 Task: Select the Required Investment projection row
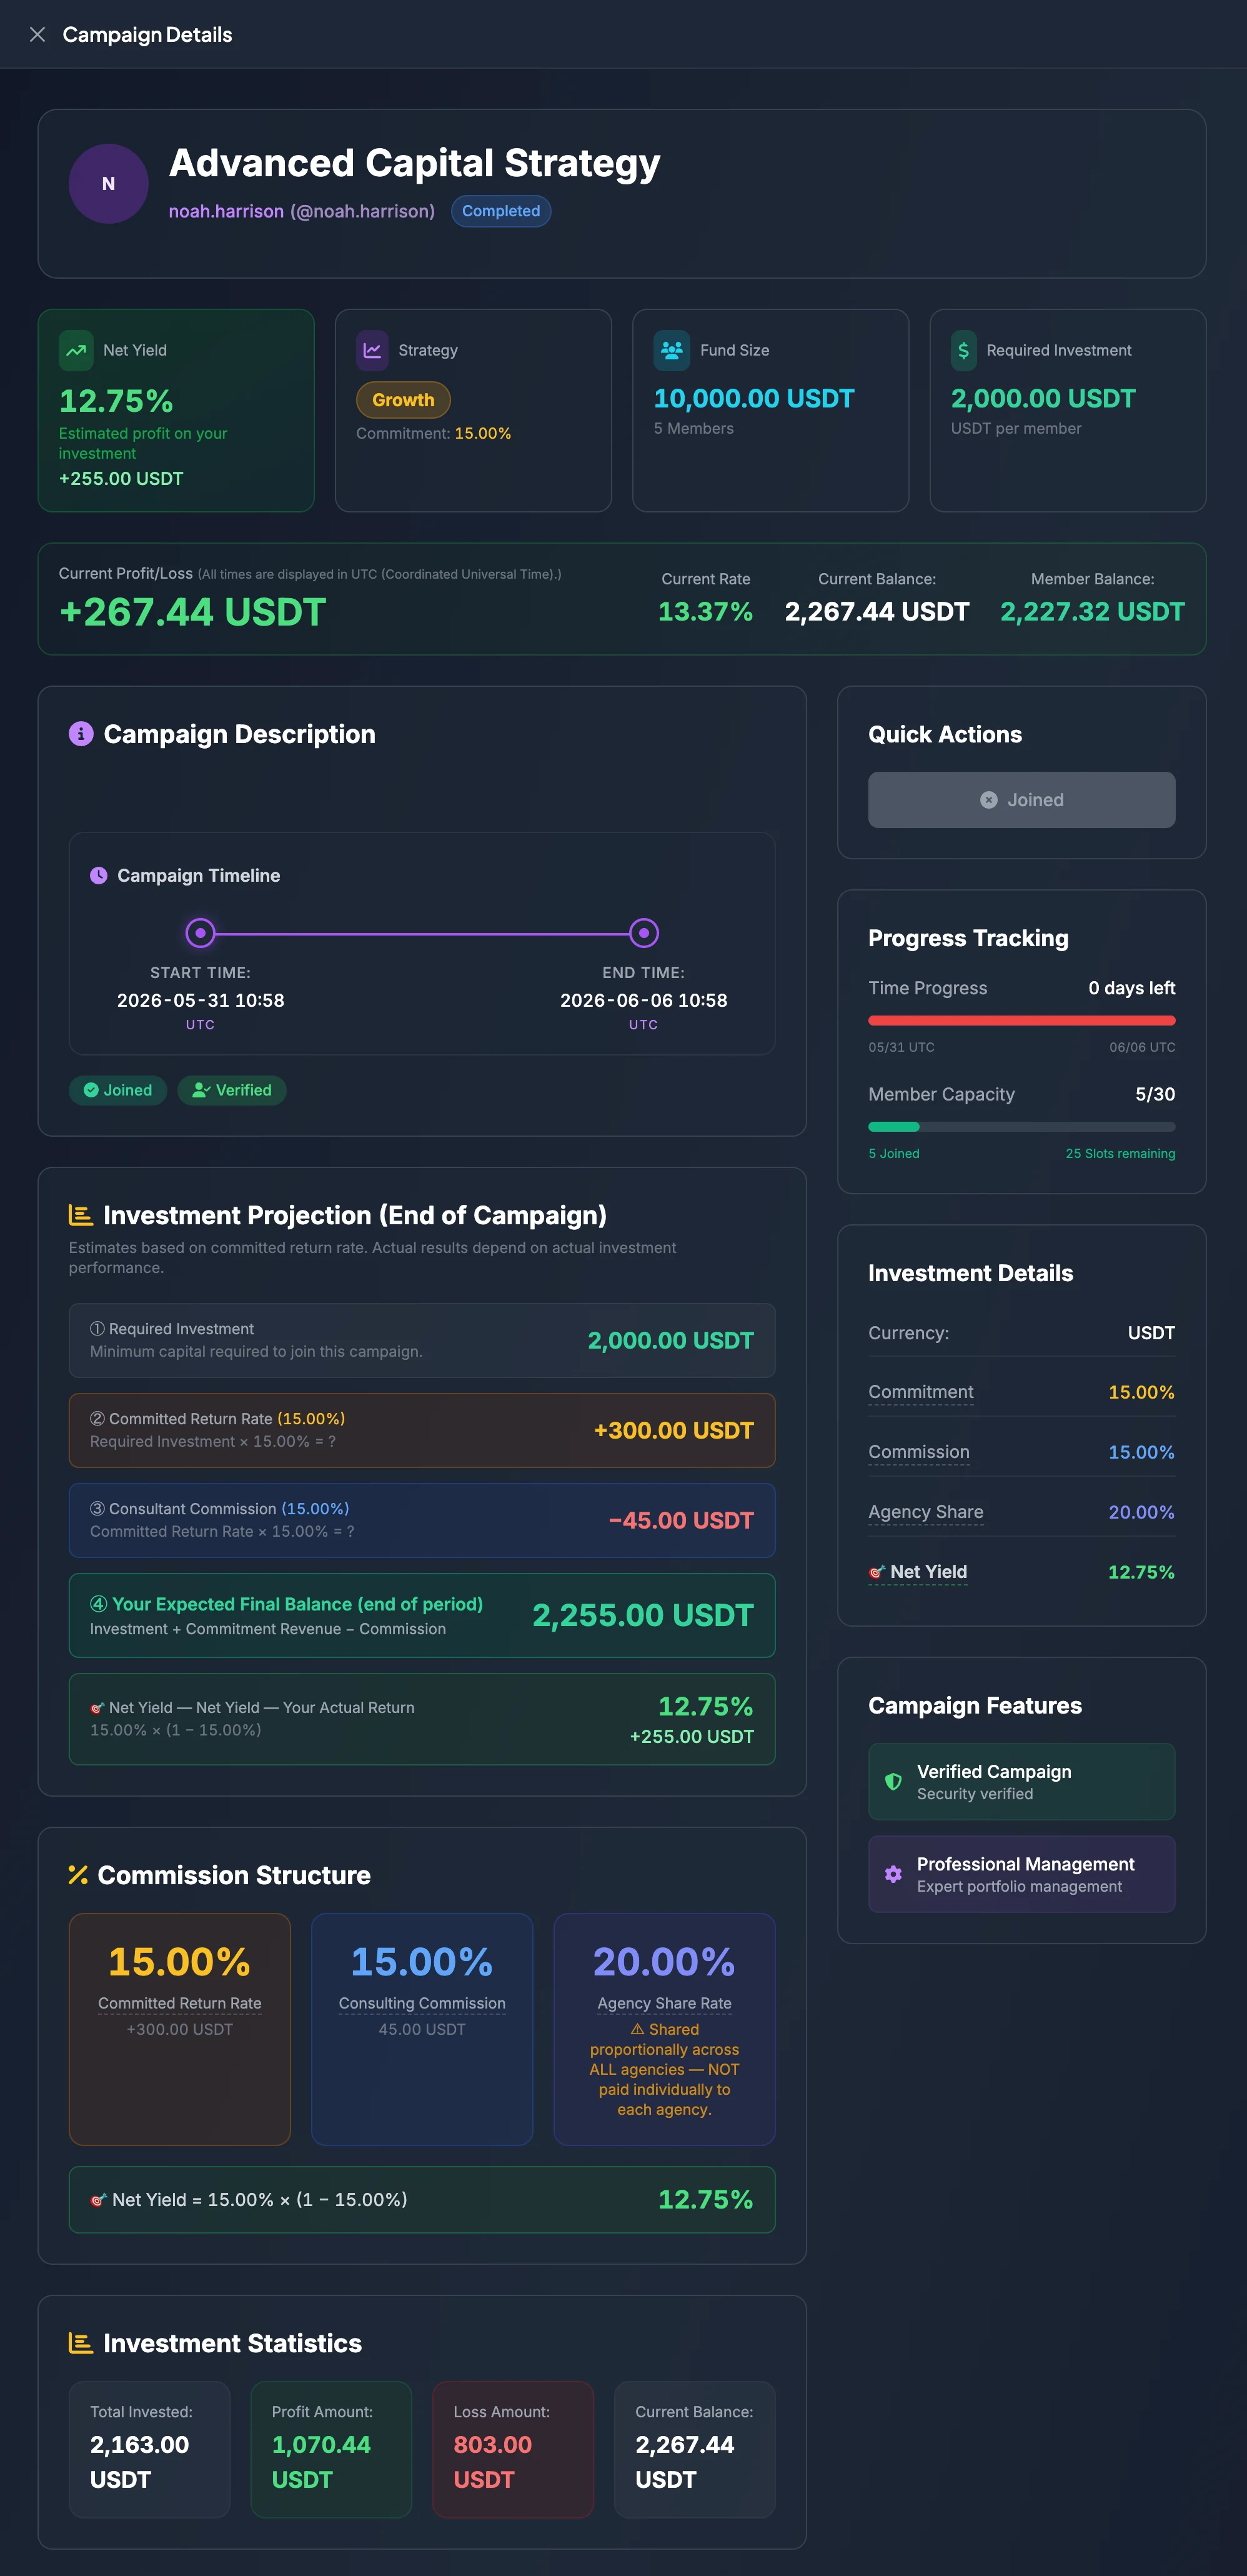422,1340
